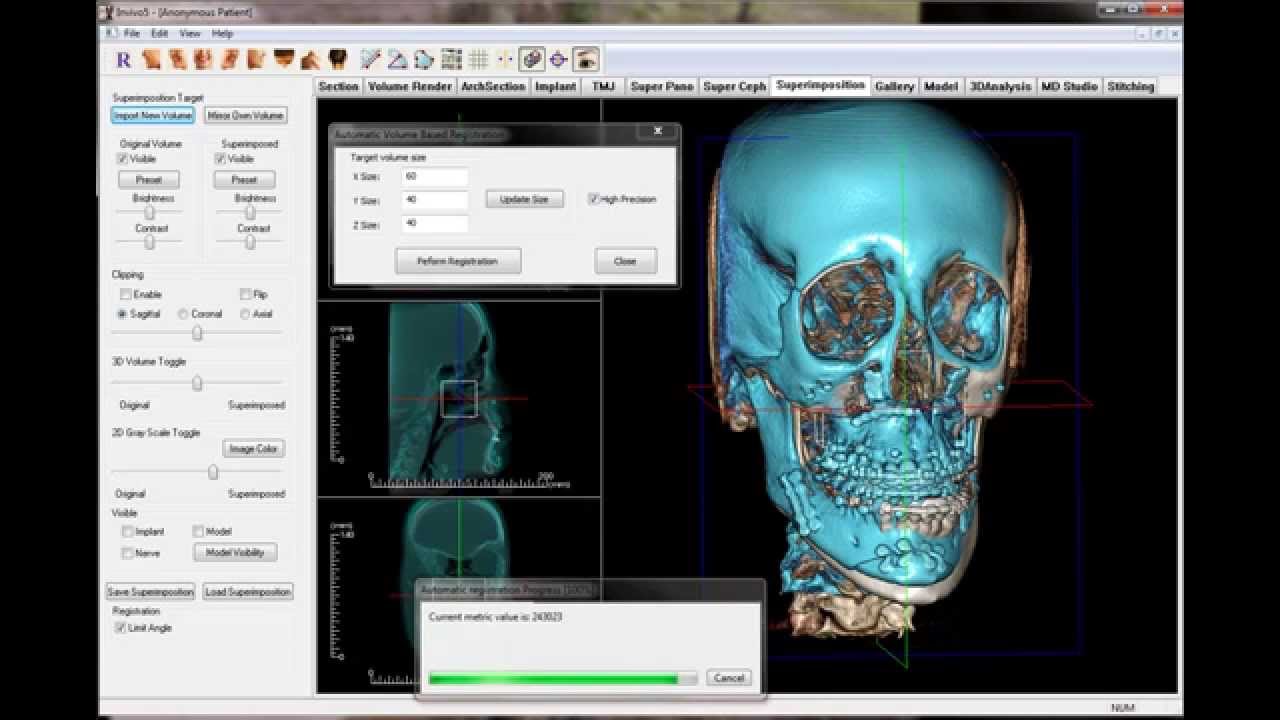Click Preset under Superimposed

point(244,180)
